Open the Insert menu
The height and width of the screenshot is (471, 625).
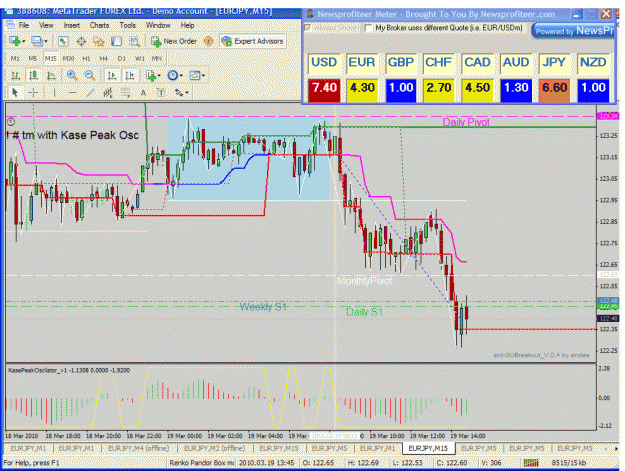[72, 25]
